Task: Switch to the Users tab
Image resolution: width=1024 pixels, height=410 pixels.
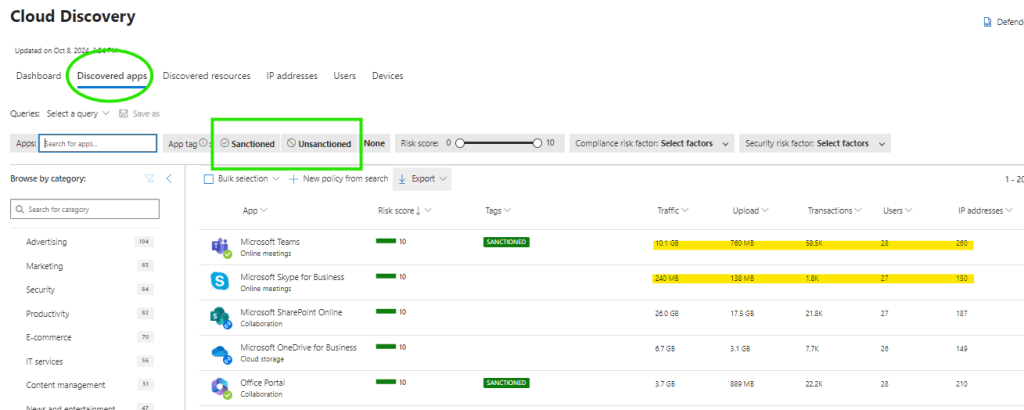Action: click(x=345, y=76)
